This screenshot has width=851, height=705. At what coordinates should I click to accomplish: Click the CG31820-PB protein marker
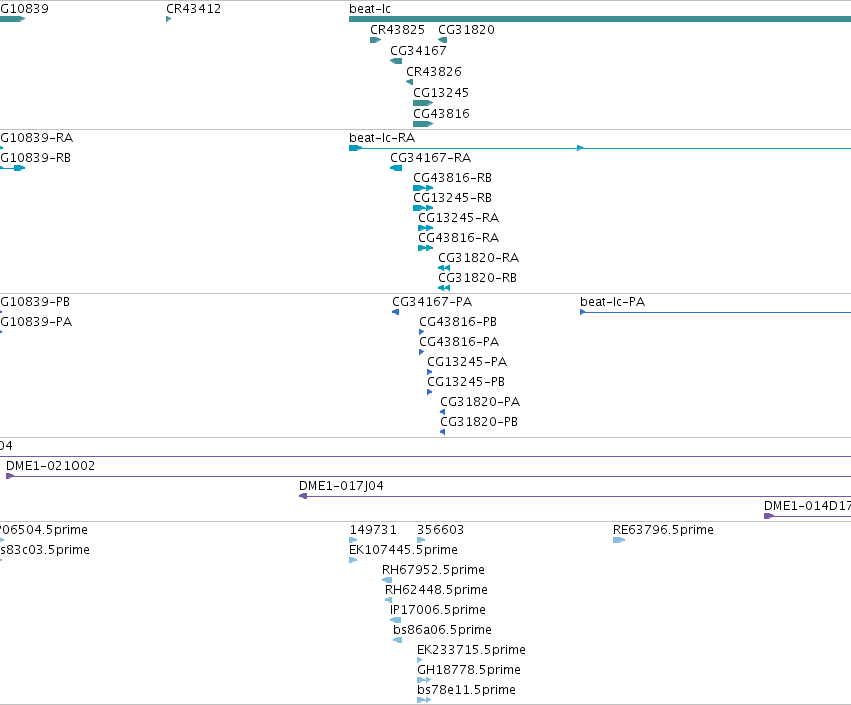coord(442,432)
